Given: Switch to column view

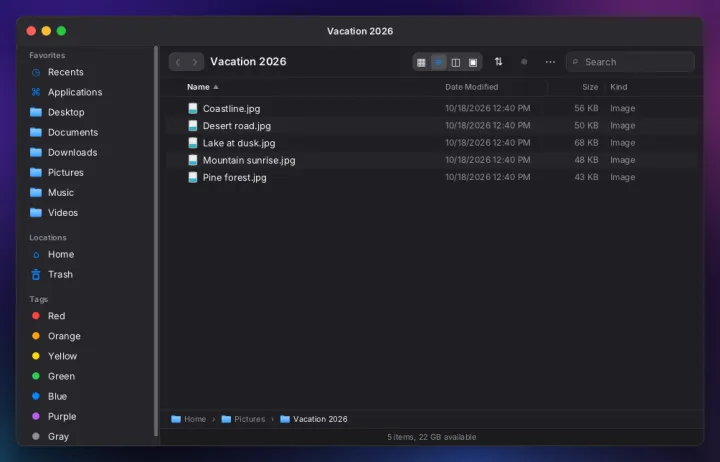Looking at the screenshot, I should (456, 62).
